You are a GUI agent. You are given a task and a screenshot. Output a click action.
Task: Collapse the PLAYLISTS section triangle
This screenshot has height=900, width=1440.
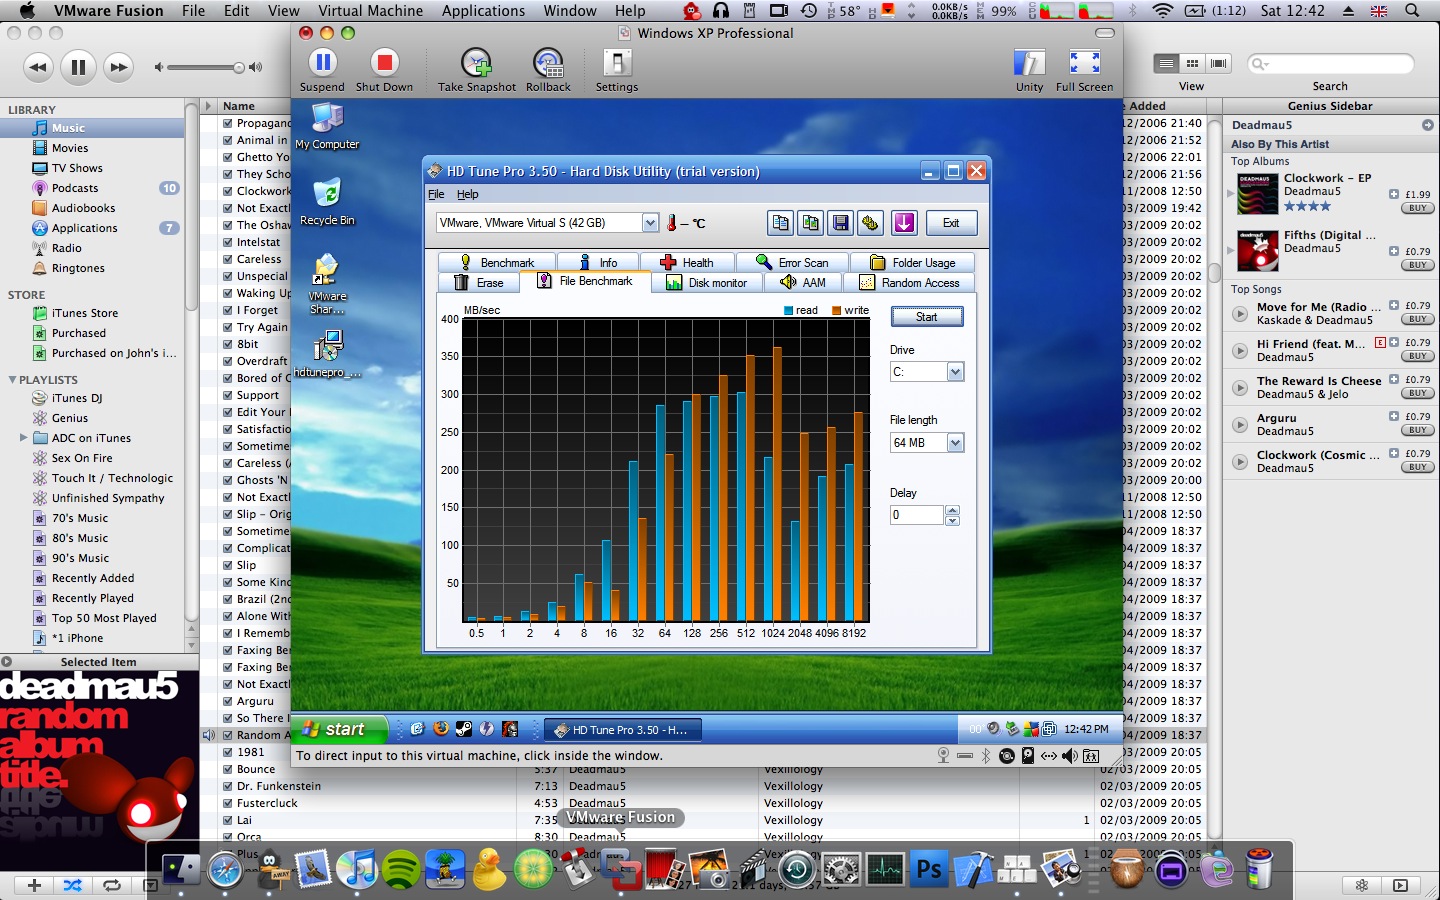12,380
